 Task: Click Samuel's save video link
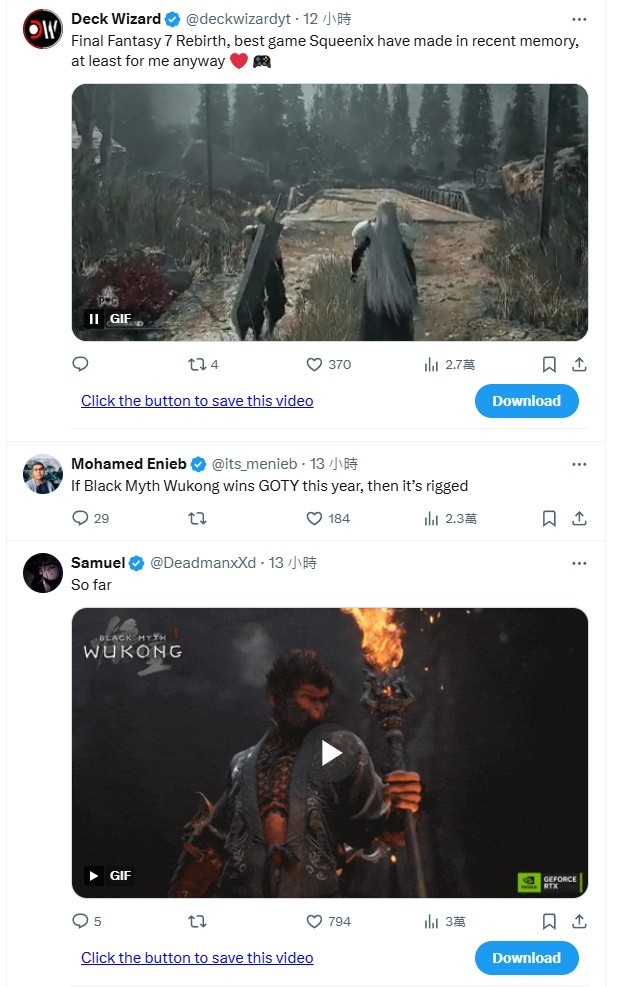pos(197,958)
